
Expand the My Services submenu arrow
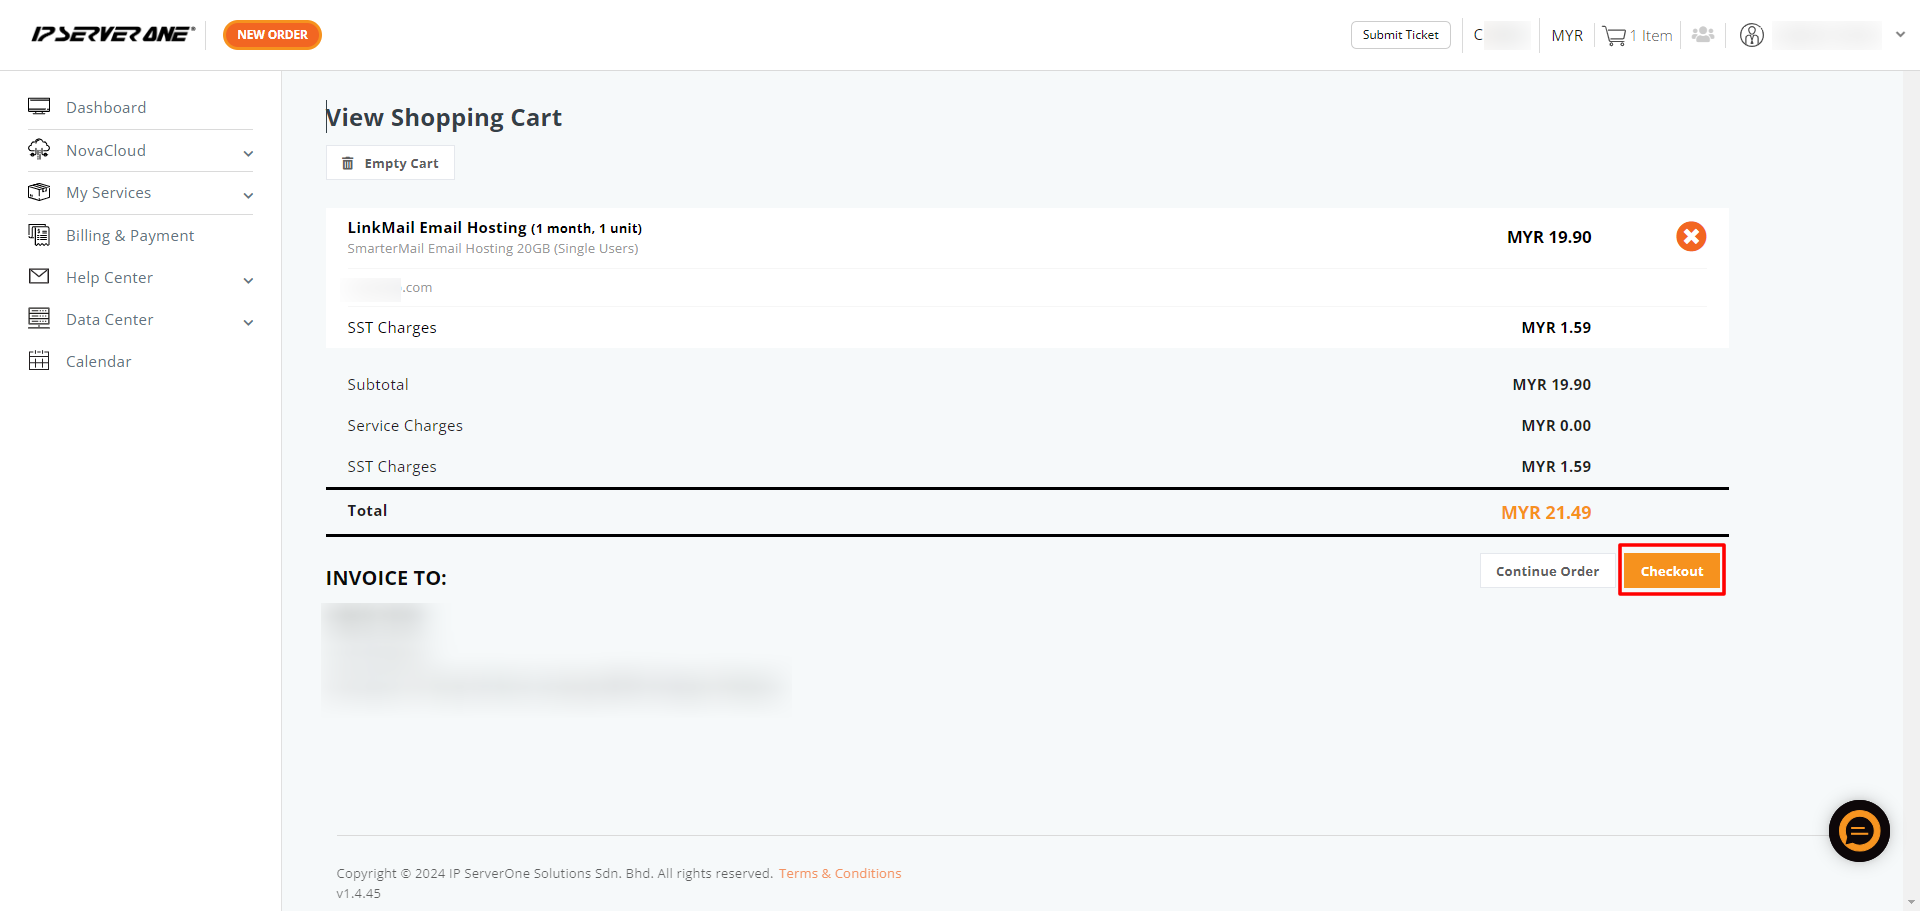pos(248,195)
